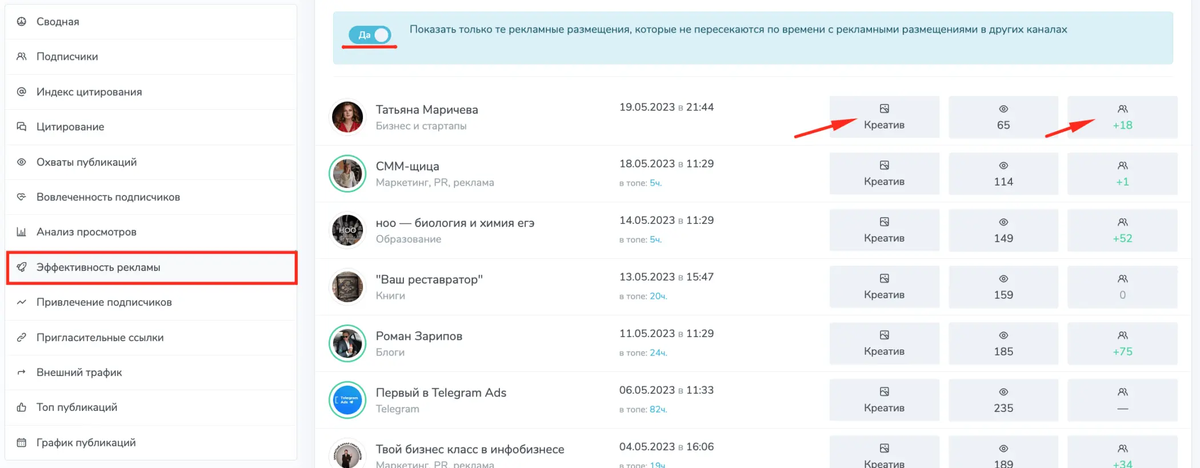The height and width of the screenshot is (468, 1200).
Task: Click Роман Зарипов avatar
Action: pyautogui.click(x=348, y=343)
